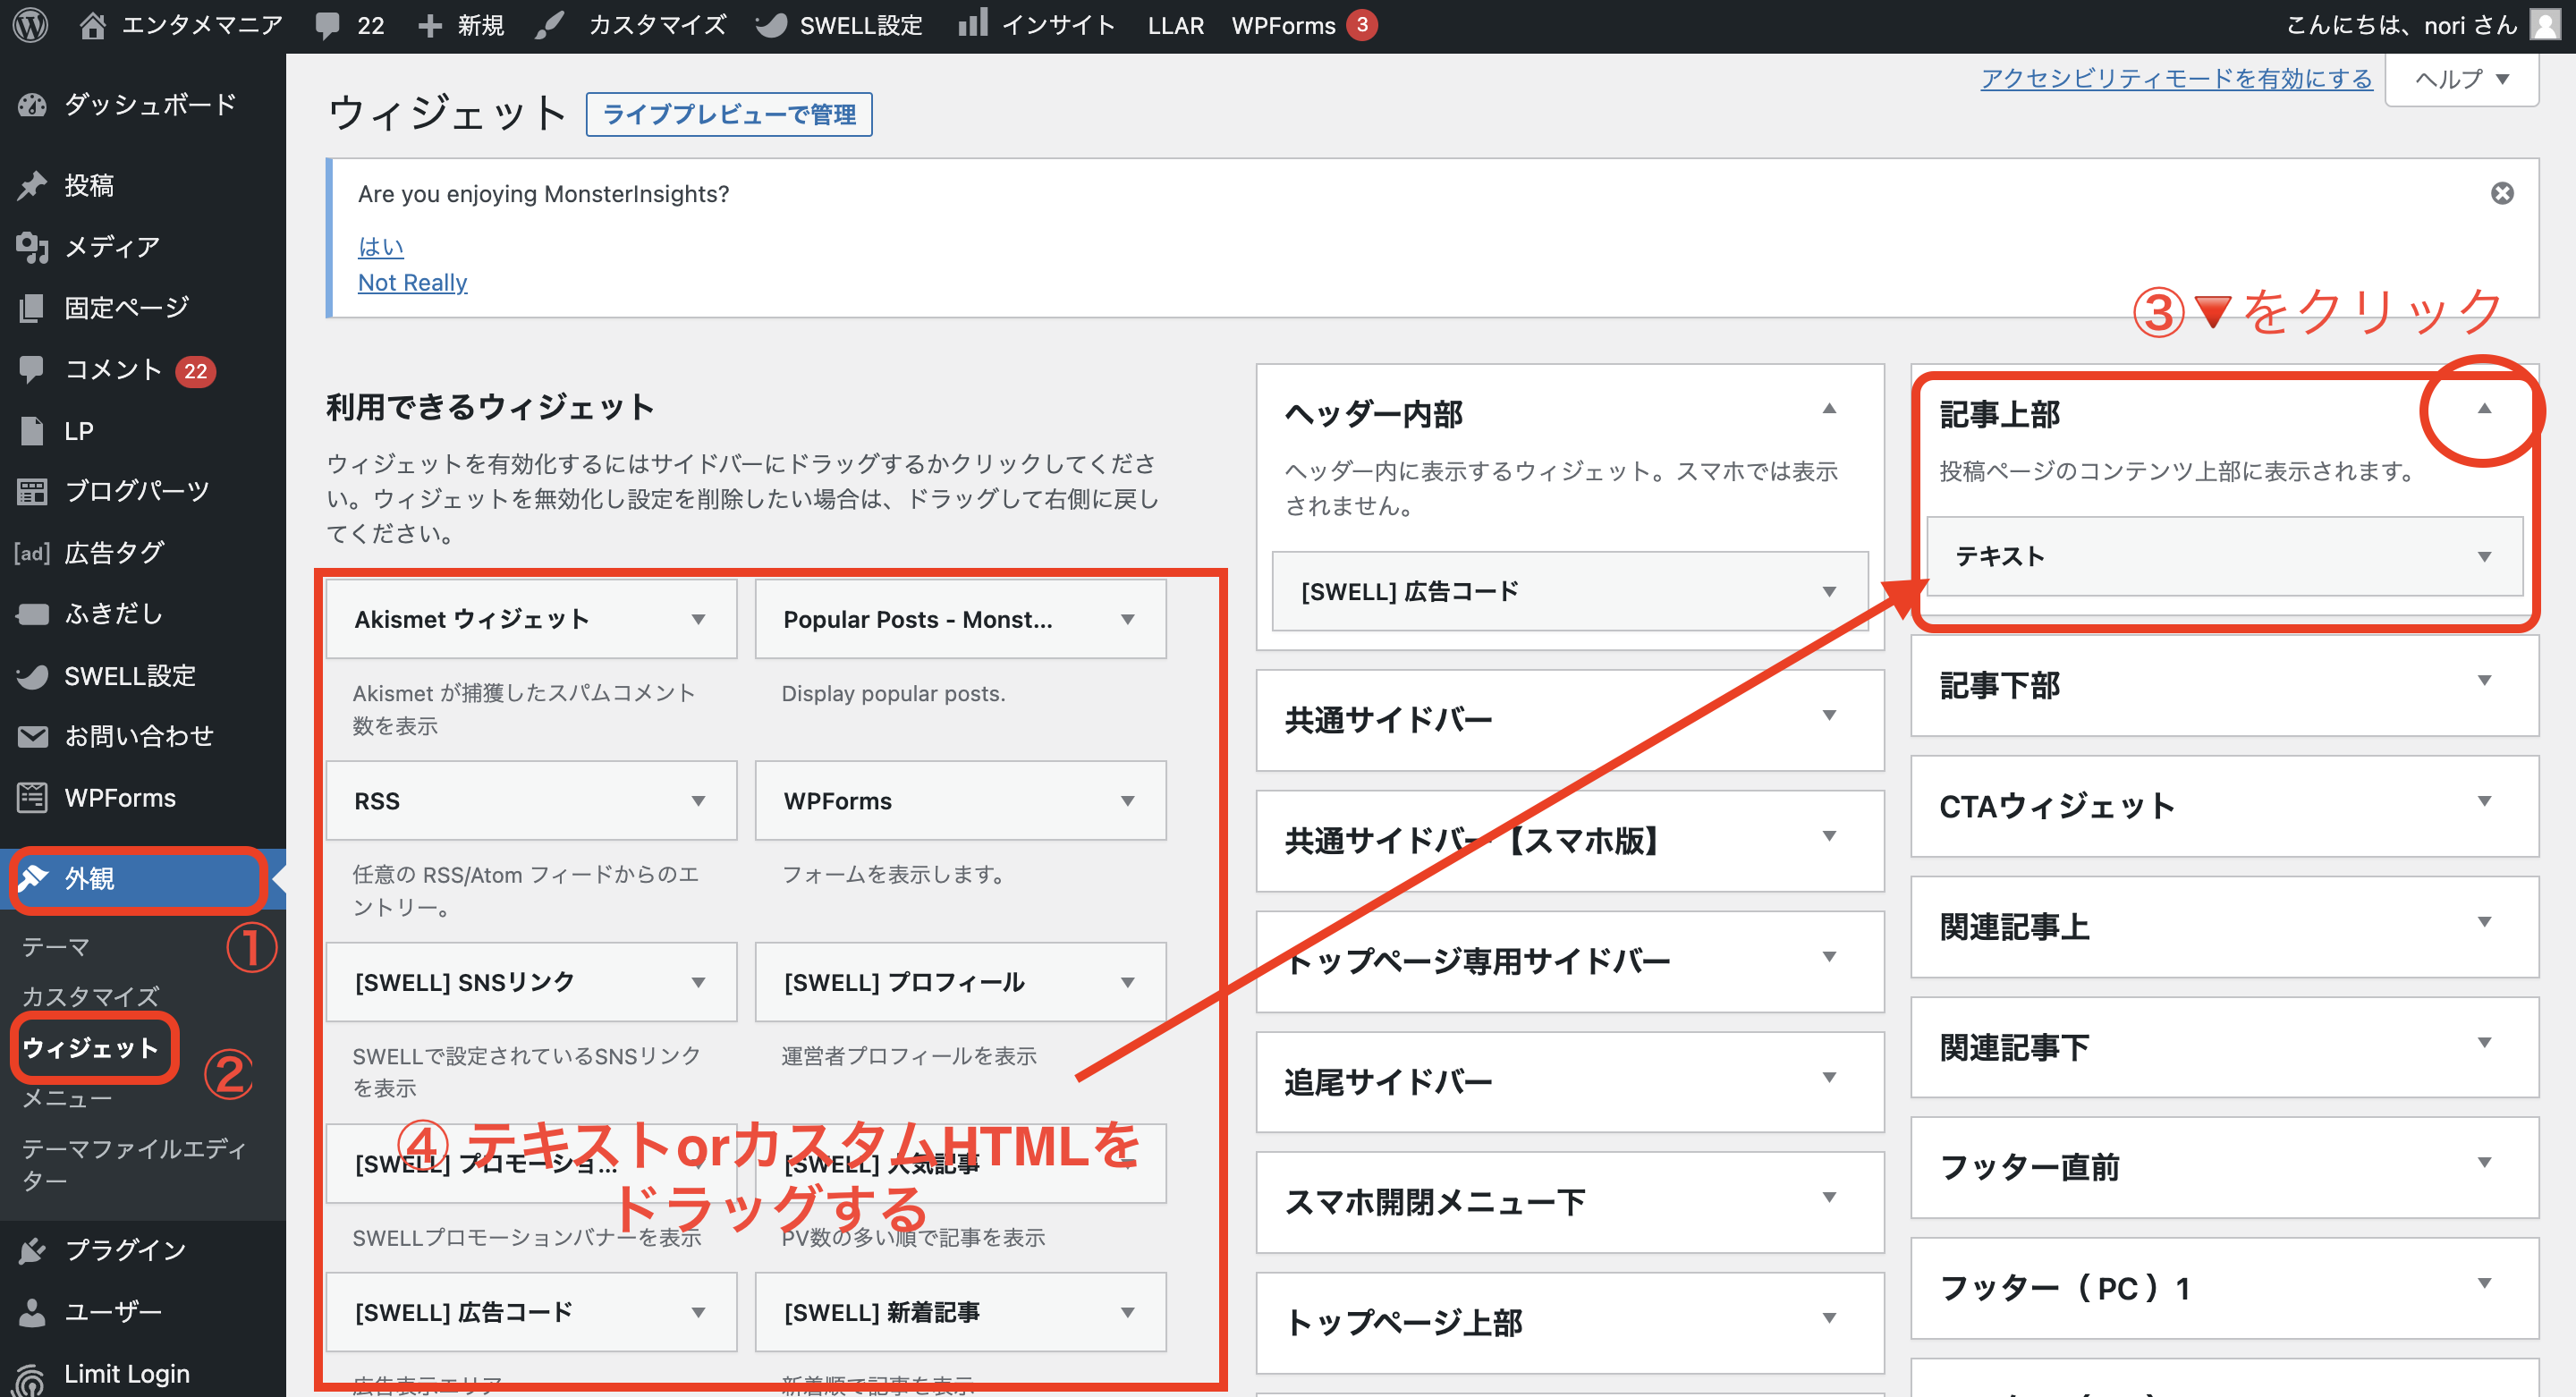The height and width of the screenshot is (1397, 2576).
Task: Click the ダッシュボード gauge icon
Action: click(32, 105)
